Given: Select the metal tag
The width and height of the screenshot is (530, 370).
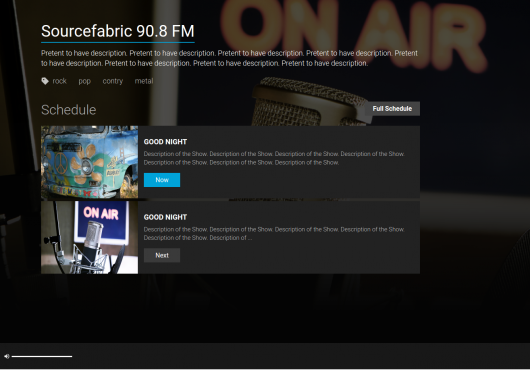Looking at the screenshot, I should pos(144,81).
